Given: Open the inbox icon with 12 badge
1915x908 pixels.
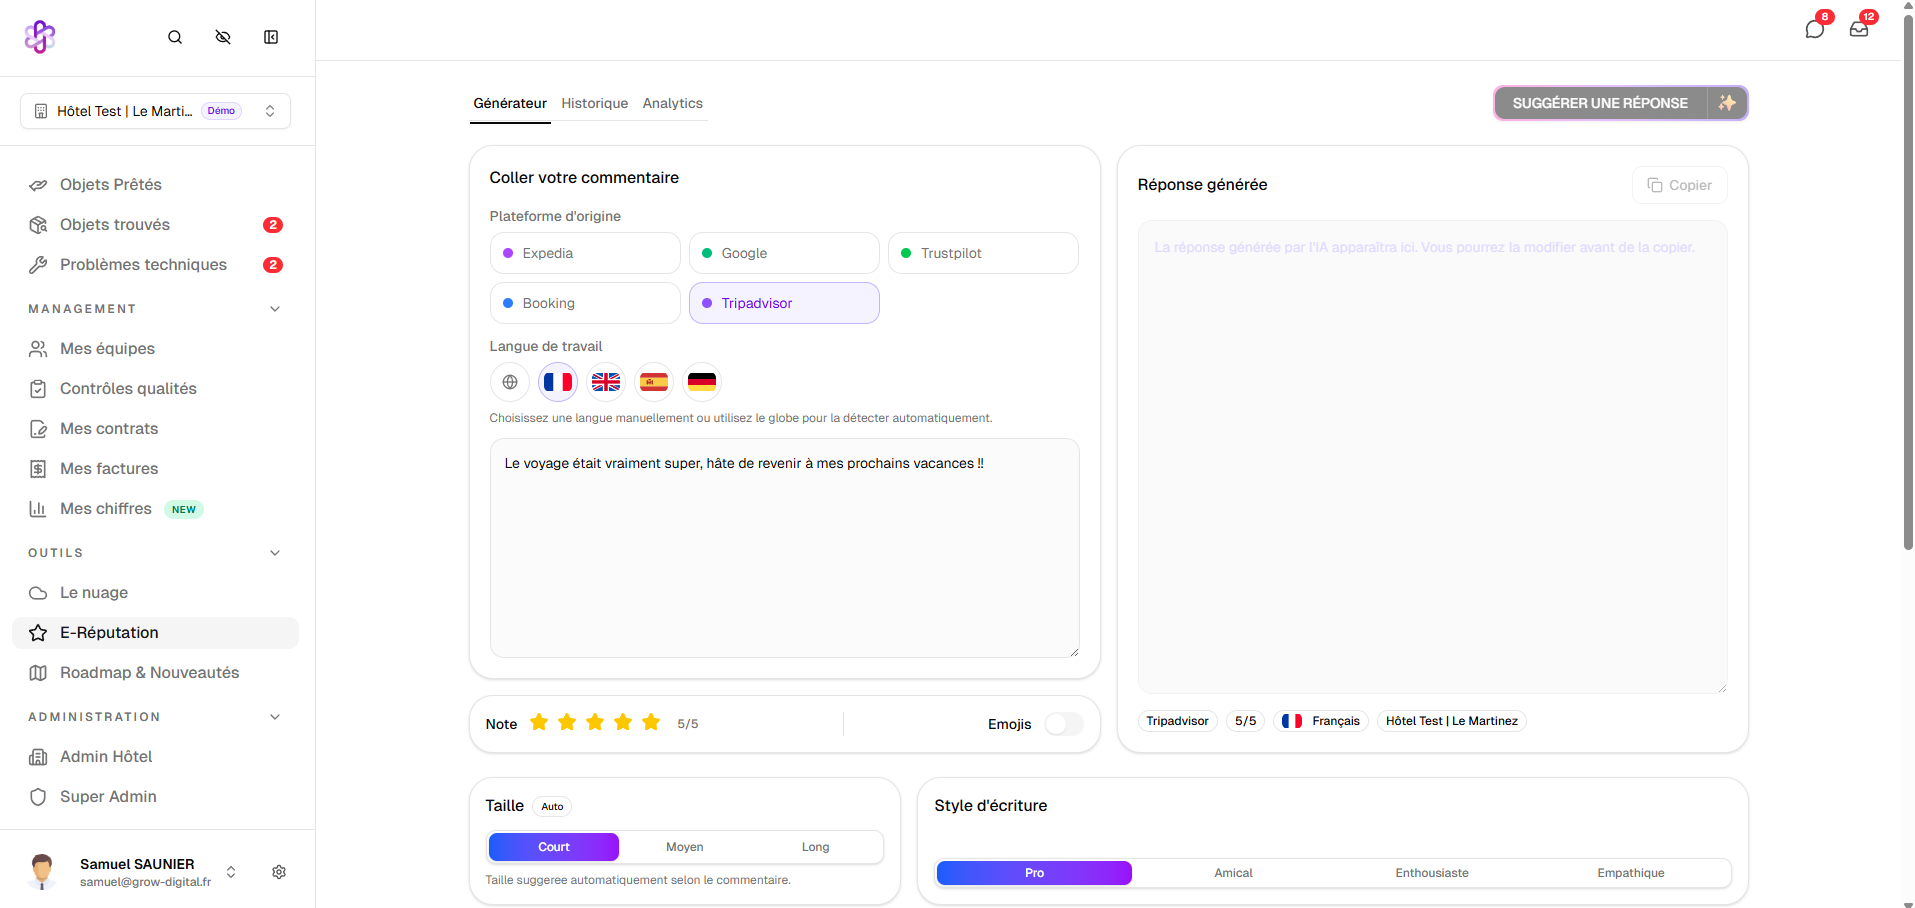Looking at the screenshot, I should pyautogui.click(x=1859, y=29).
